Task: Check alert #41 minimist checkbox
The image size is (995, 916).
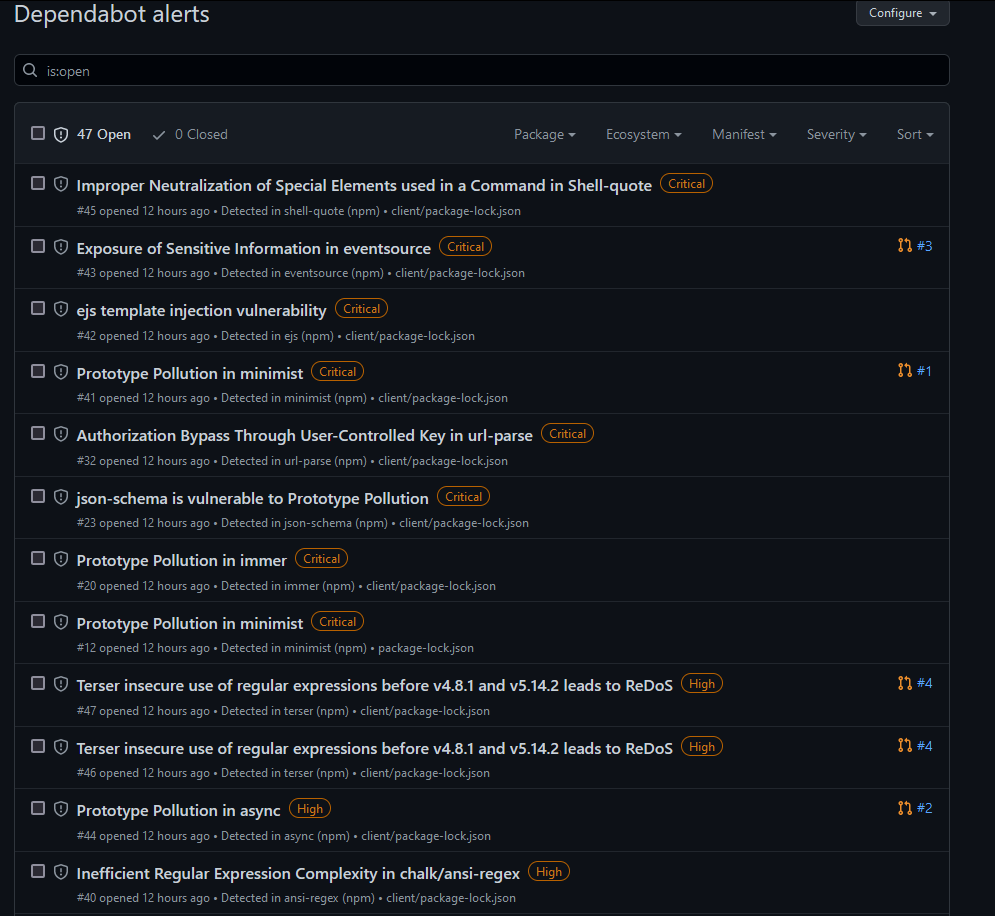Action: point(38,371)
